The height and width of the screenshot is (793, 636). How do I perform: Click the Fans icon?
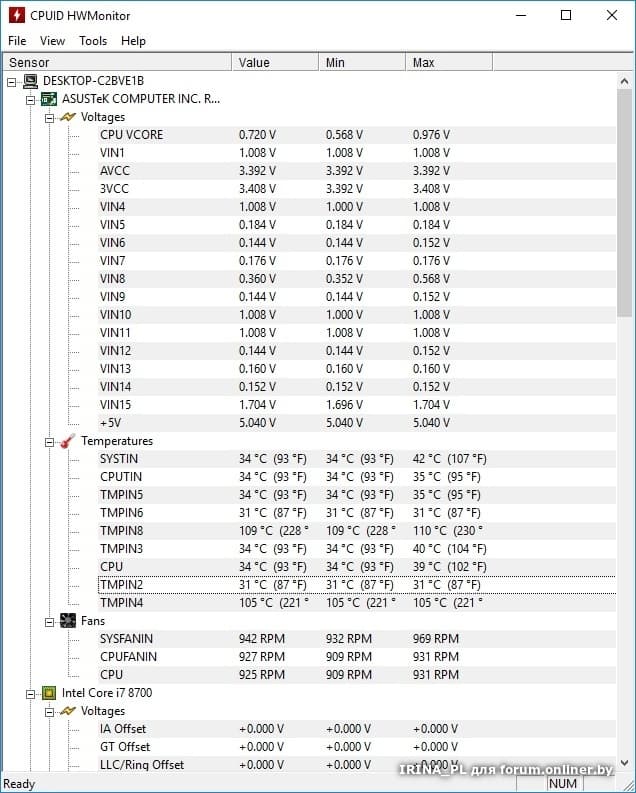tap(68, 621)
